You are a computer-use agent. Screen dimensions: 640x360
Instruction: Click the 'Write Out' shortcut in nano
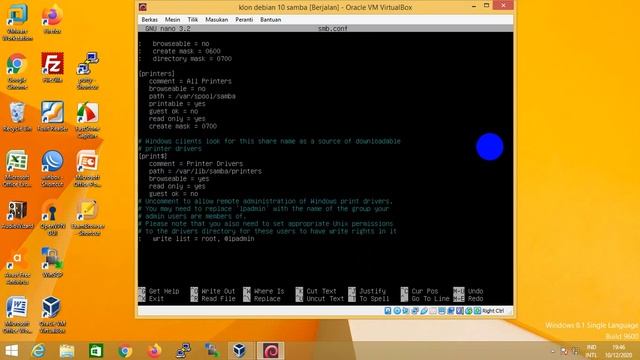(x=213, y=291)
